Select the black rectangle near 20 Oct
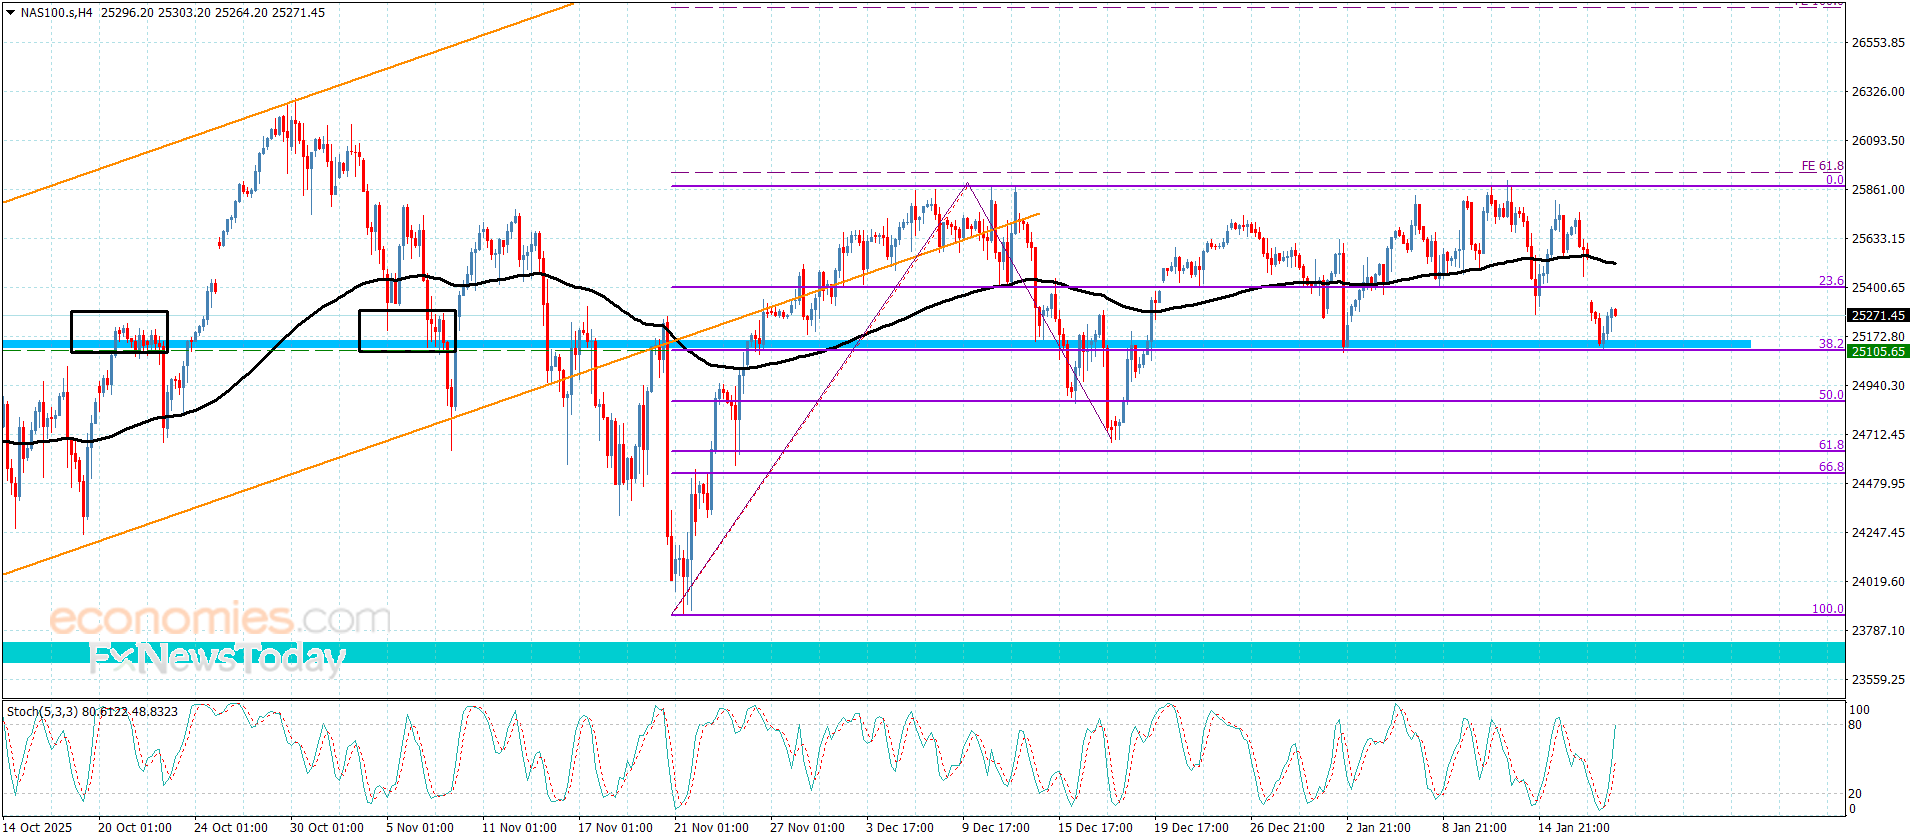Image resolution: width=1916 pixels, height=840 pixels. click(119, 332)
